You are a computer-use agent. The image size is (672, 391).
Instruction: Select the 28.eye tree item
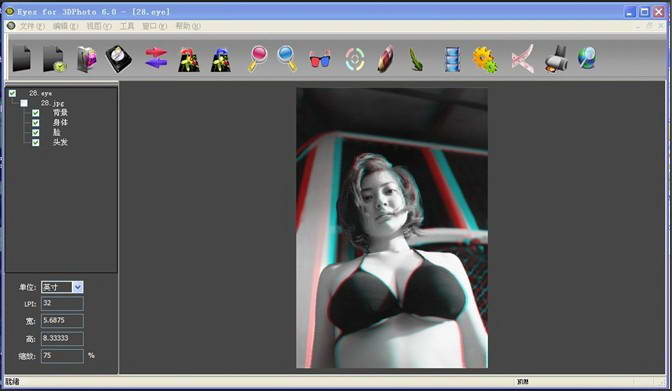(x=40, y=93)
